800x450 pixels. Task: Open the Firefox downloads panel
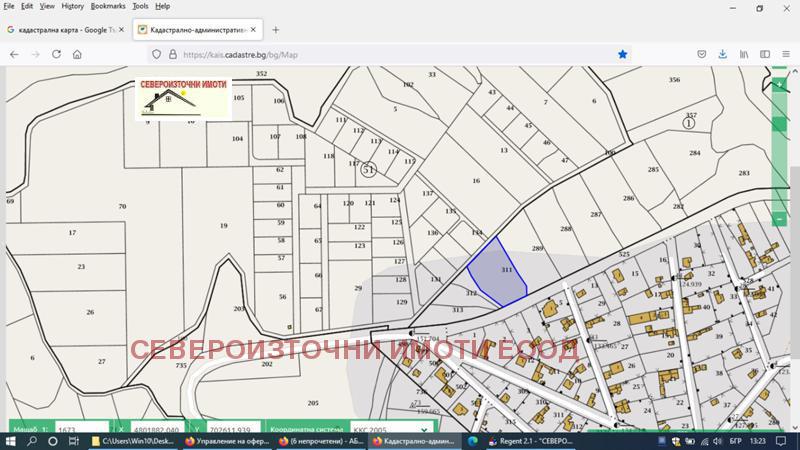pyautogui.click(x=722, y=54)
